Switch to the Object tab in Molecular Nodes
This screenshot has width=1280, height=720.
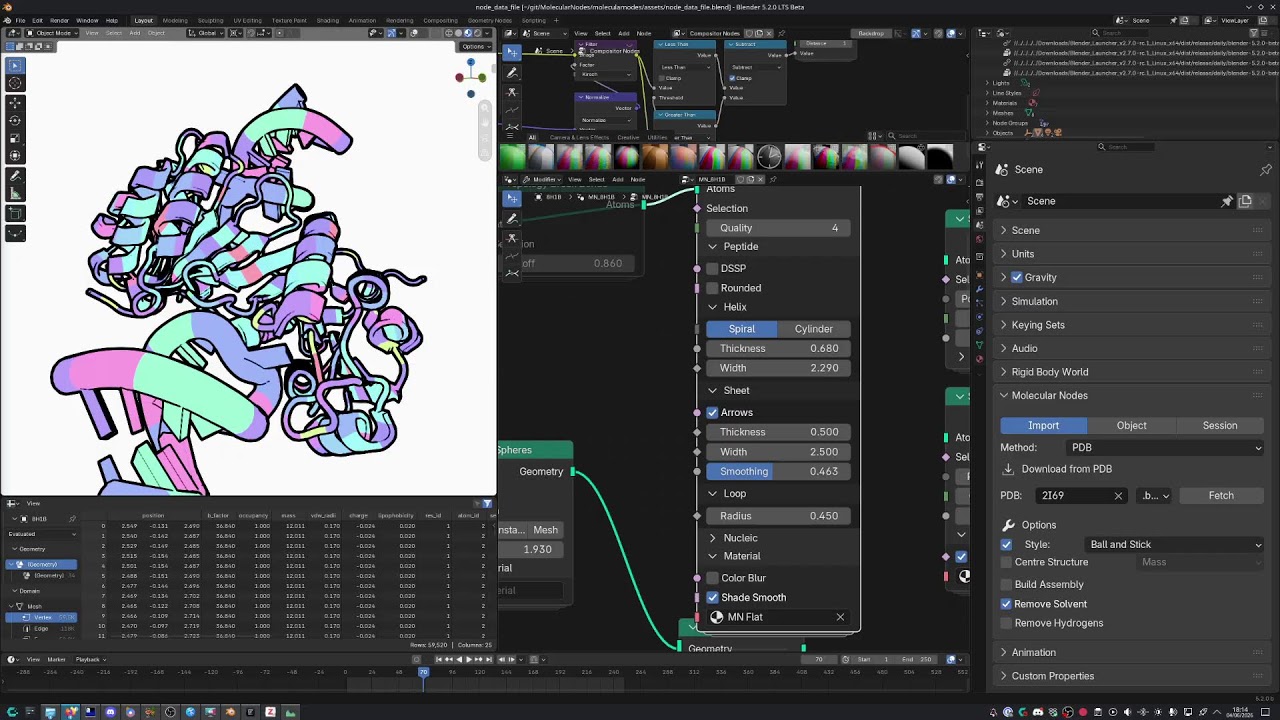pos(1132,426)
